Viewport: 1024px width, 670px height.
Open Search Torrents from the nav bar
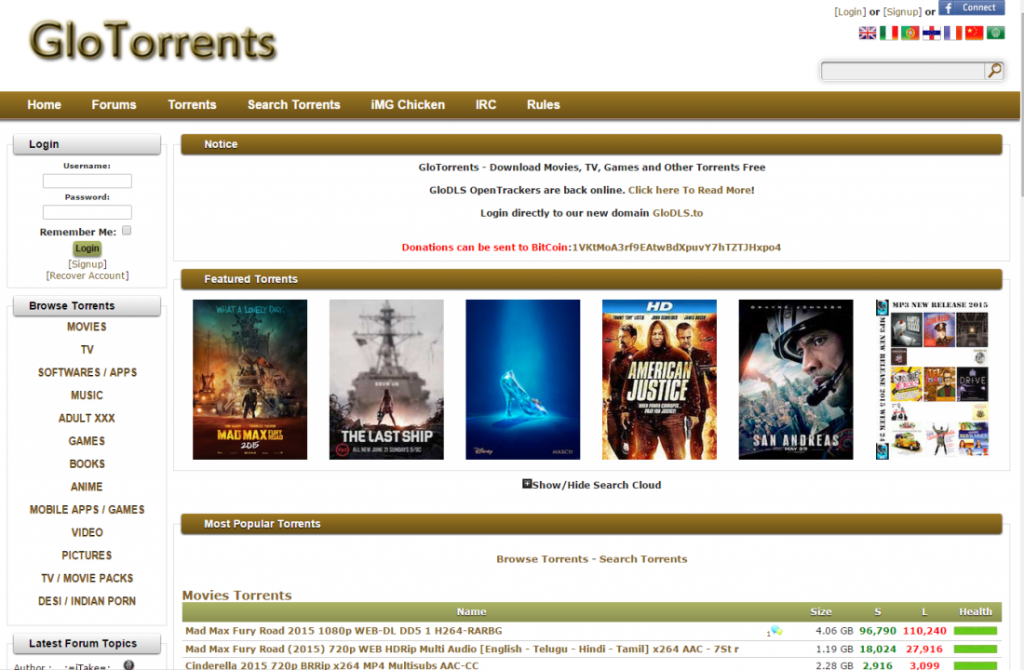pyautogui.click(x=294, y=105)
